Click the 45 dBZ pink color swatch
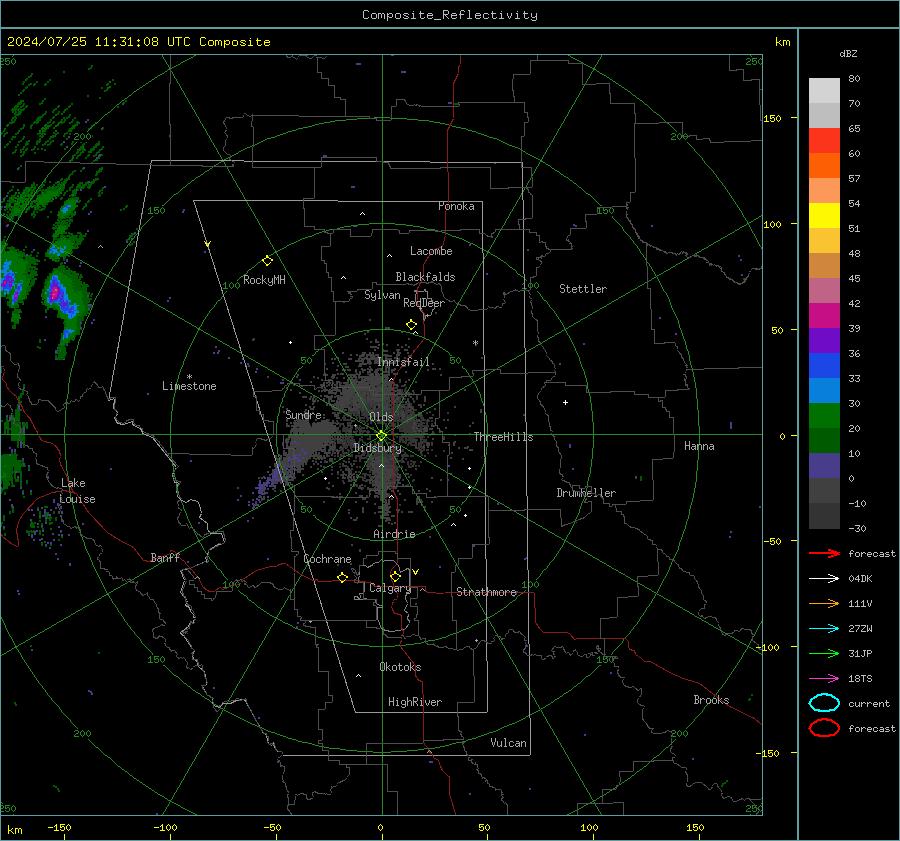Screen dimensions: 900x841 point(824,290)
